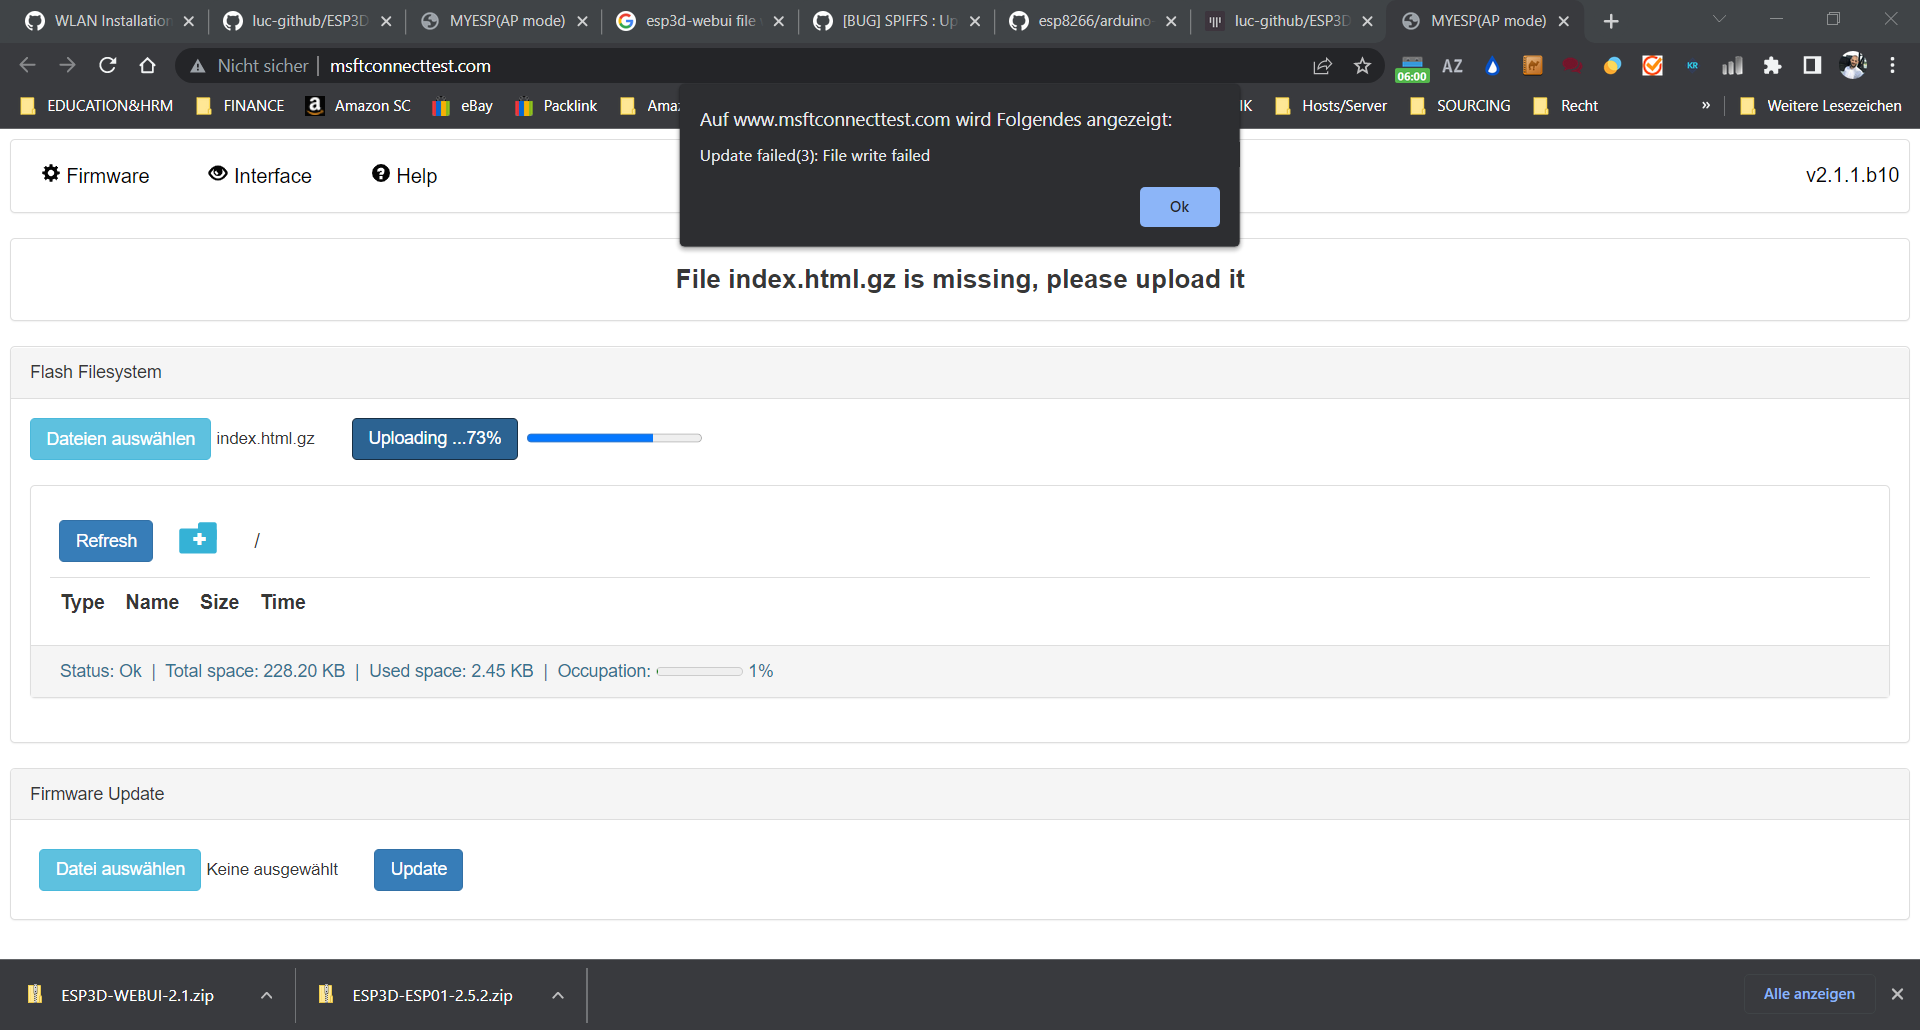Viewport: 1920px width, 1030px height.
Task: Open the 06:00 timer extension icon
Action: tap(1412, 66)
